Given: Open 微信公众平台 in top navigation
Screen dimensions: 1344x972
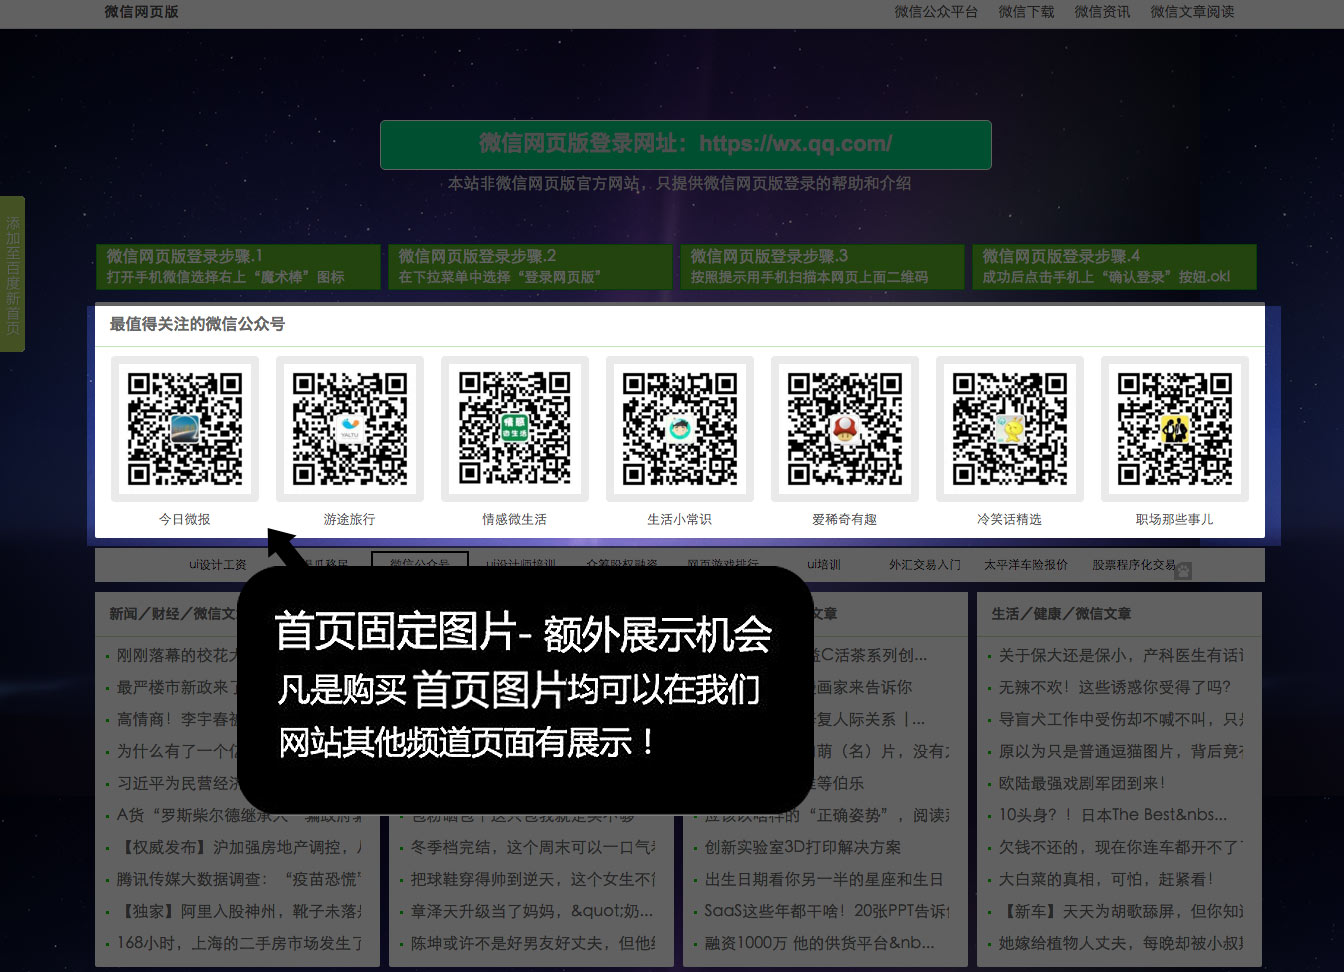Looking at the screenshot, I should 935,12.
